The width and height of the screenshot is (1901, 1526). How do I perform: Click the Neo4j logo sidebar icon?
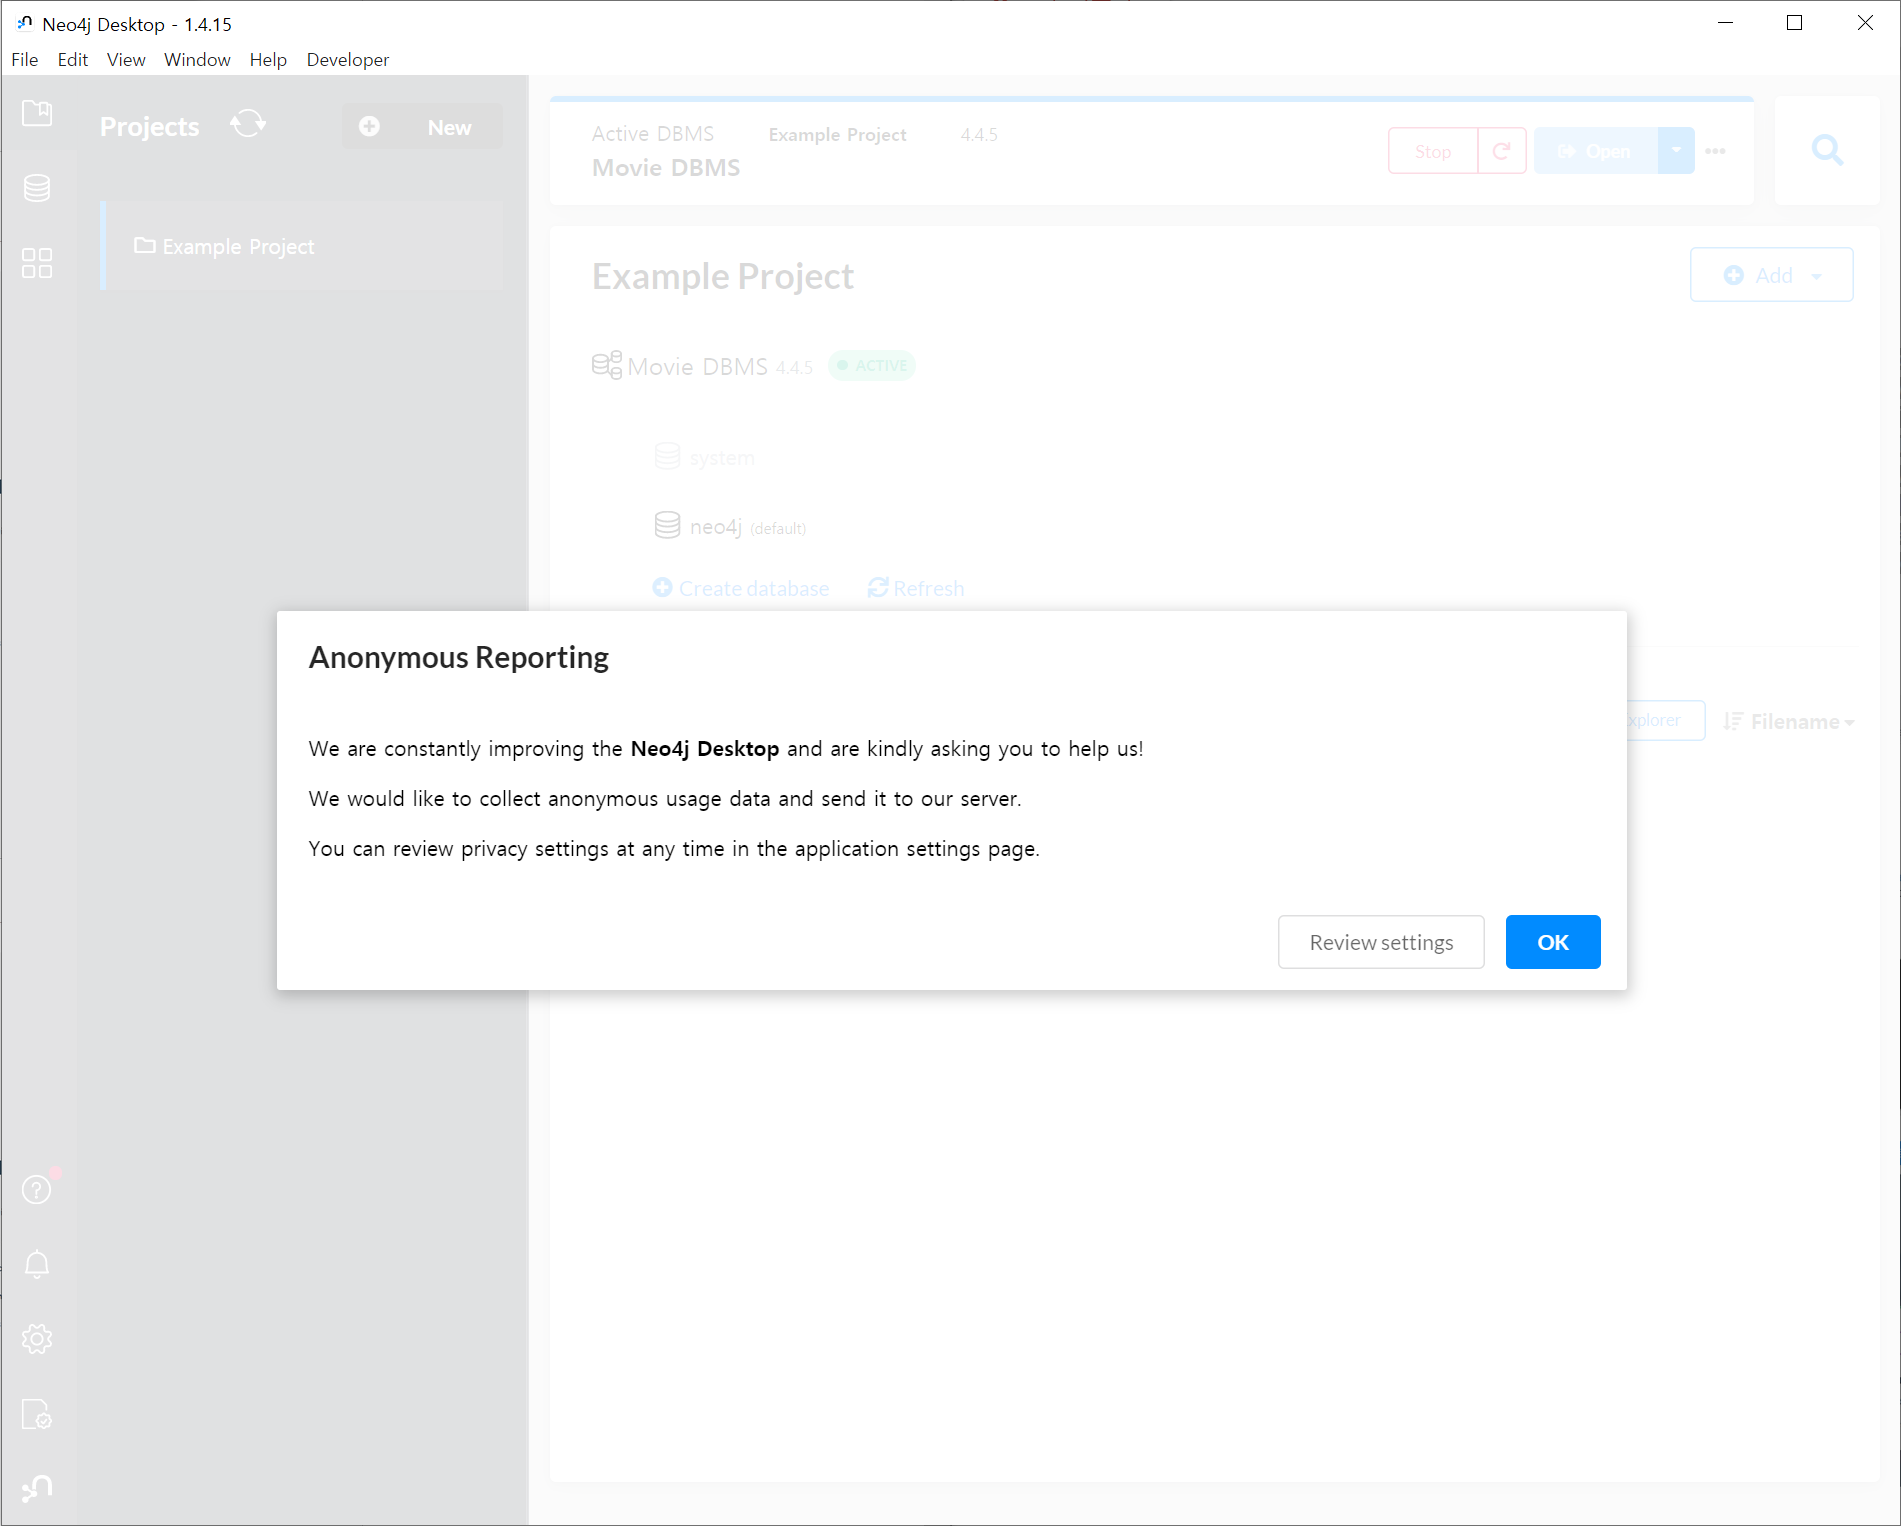tap(37, 1489)
